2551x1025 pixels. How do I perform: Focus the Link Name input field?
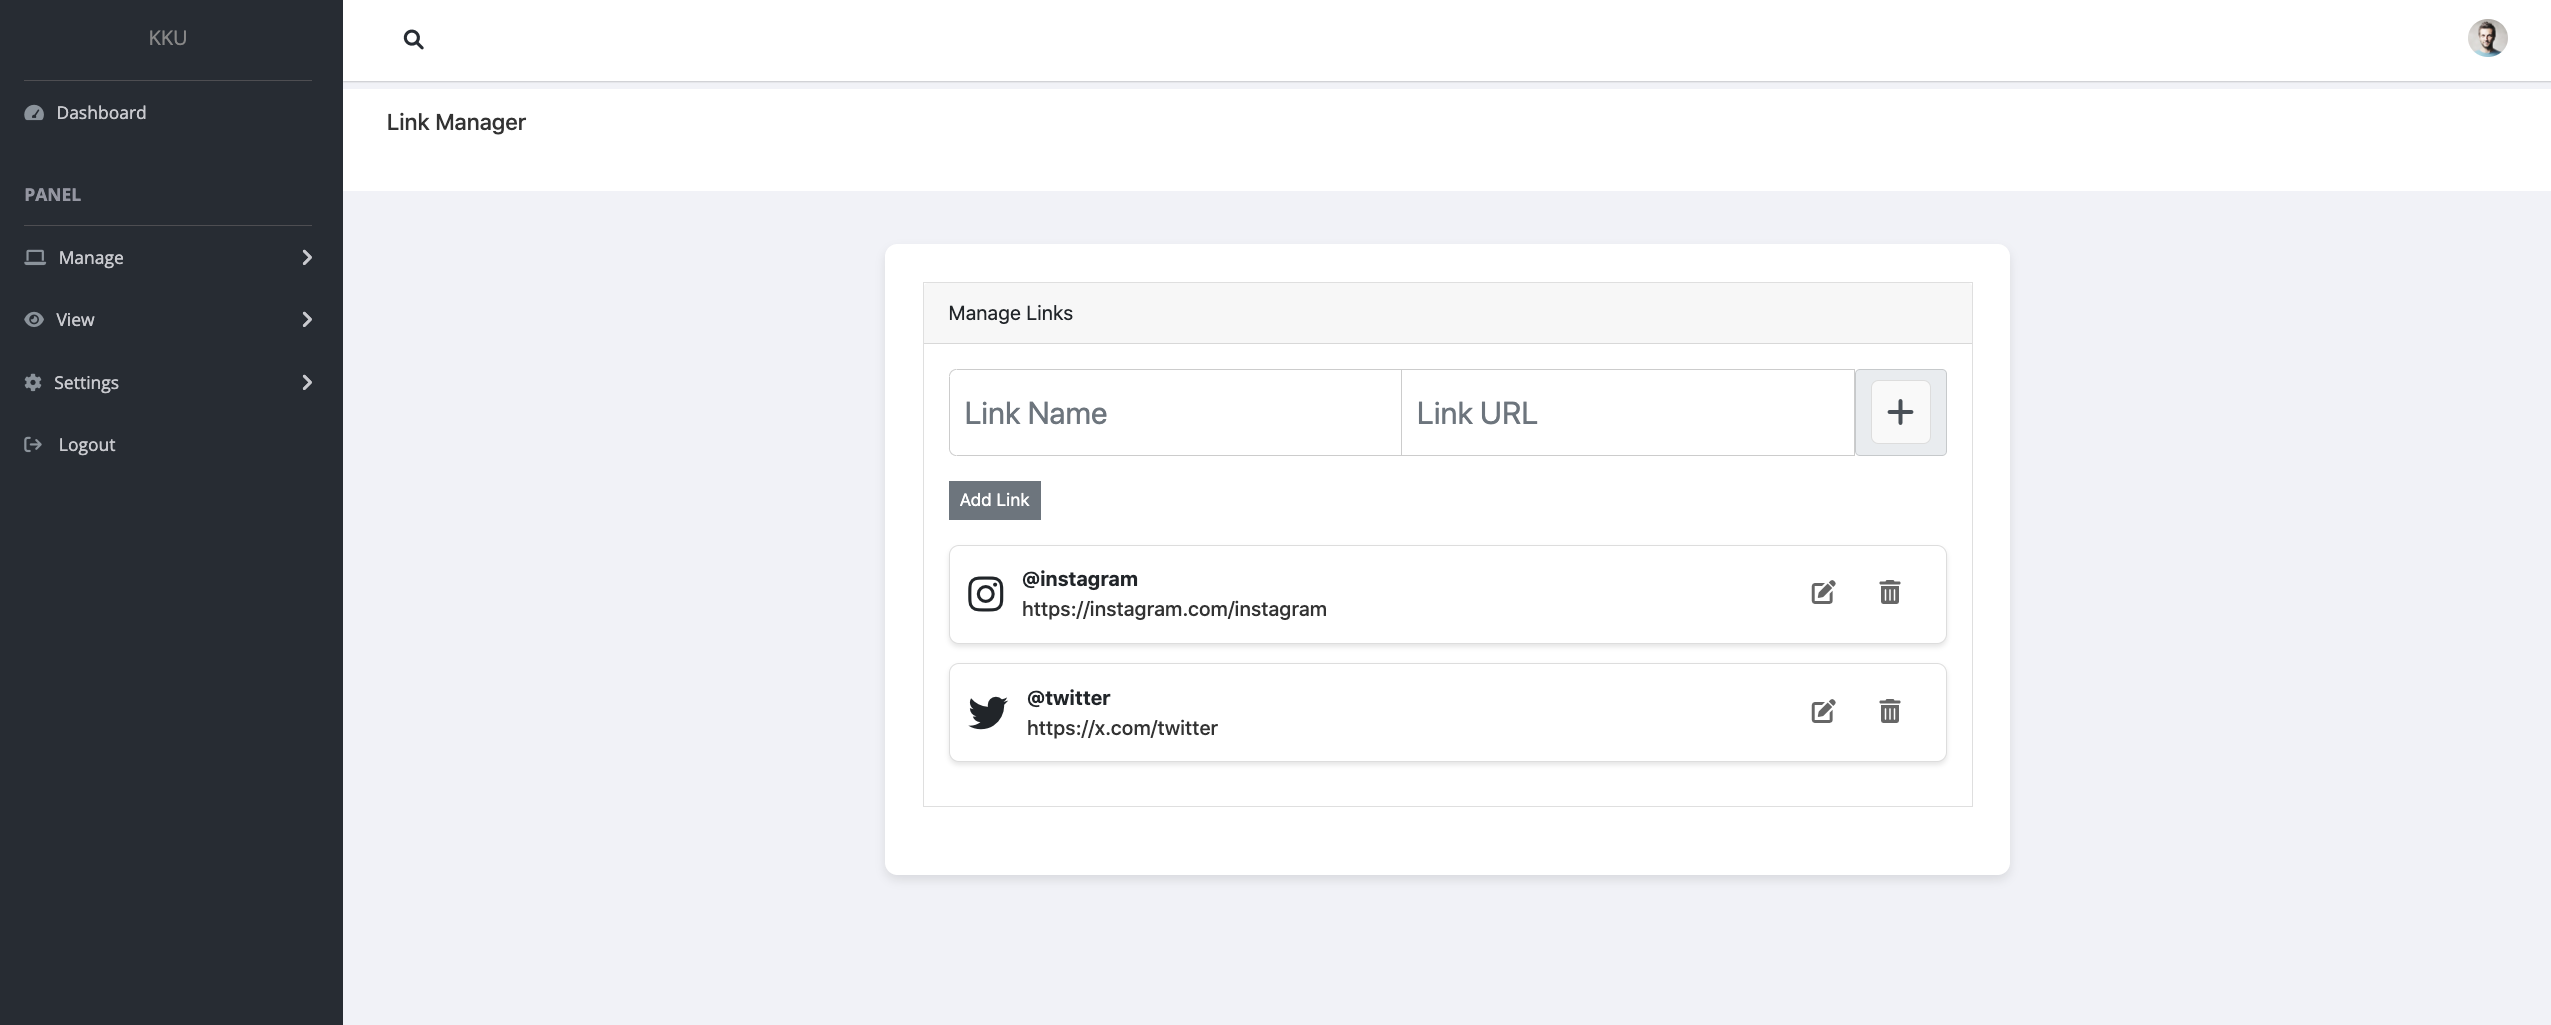click(x=1174, y=413)
